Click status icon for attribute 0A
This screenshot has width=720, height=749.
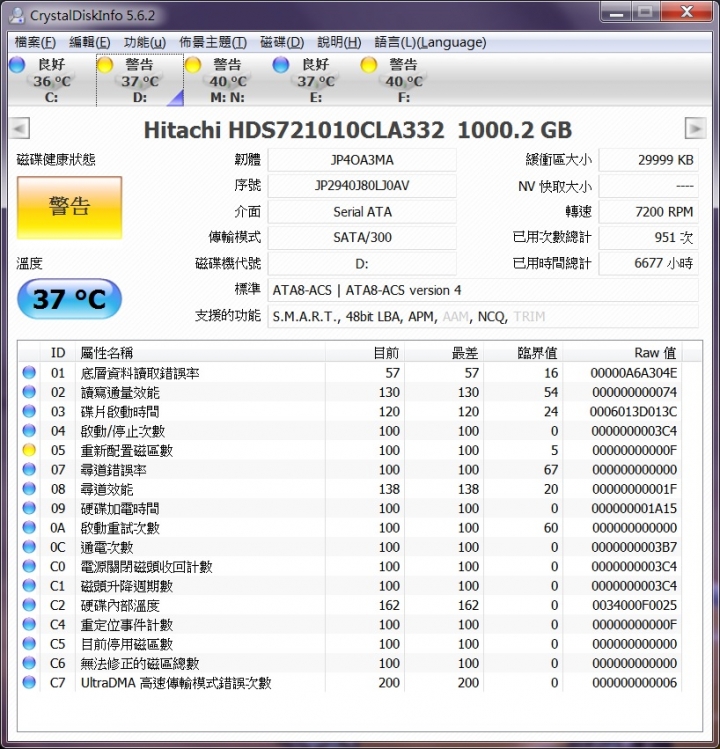[x=29, y=527]
